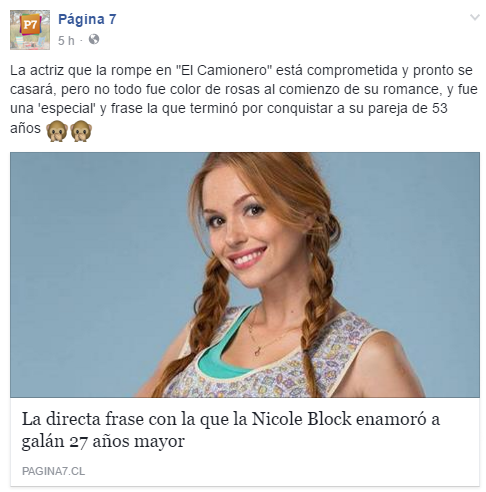This screenshot has height=492, width=486.
Task: Click the necklace pendant in the photo
Action: coord(258,351)
